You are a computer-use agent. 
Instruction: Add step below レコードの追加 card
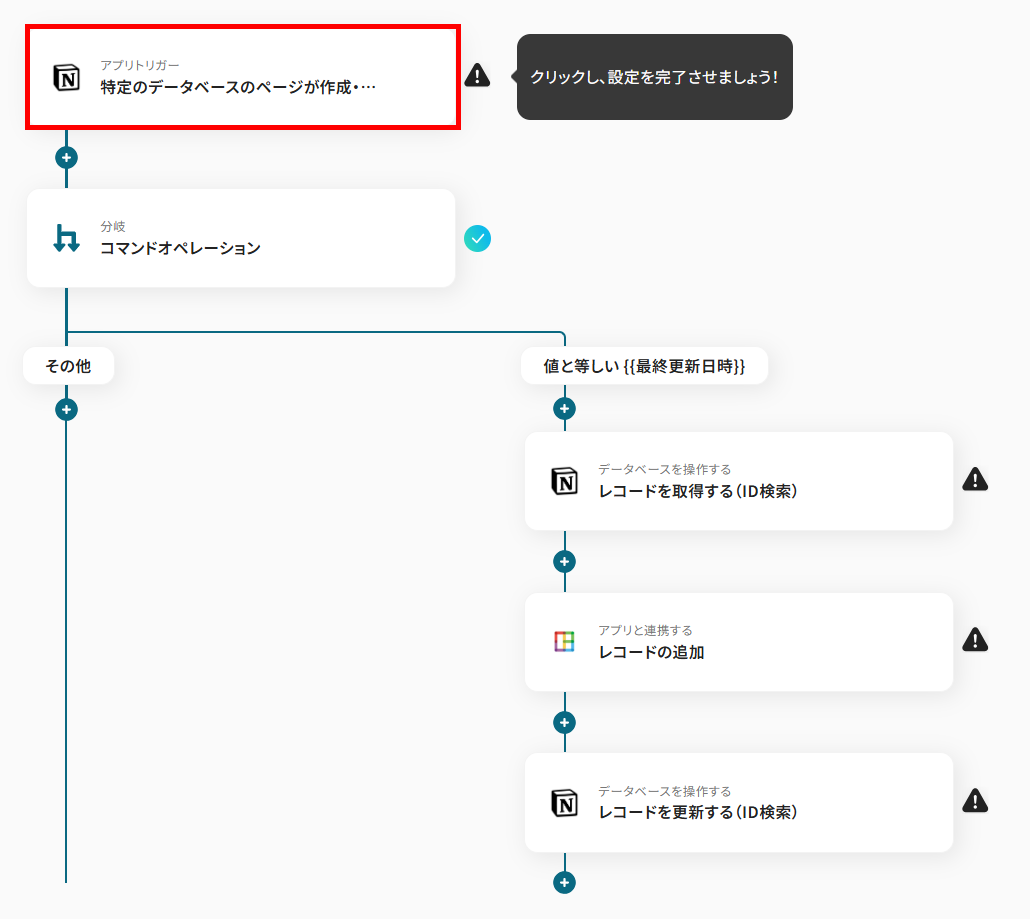(564, 723)
